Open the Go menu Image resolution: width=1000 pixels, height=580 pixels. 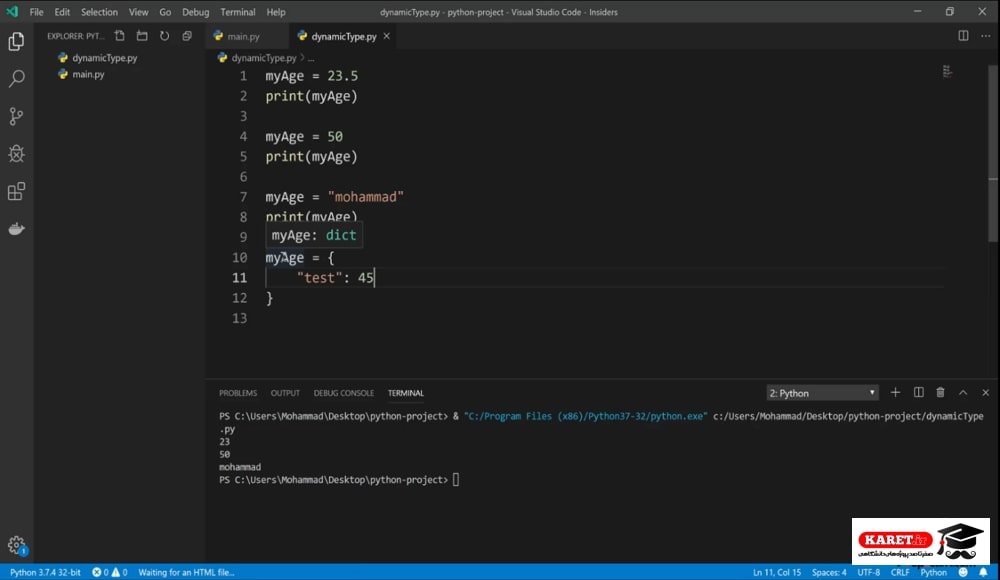[165, 12]
